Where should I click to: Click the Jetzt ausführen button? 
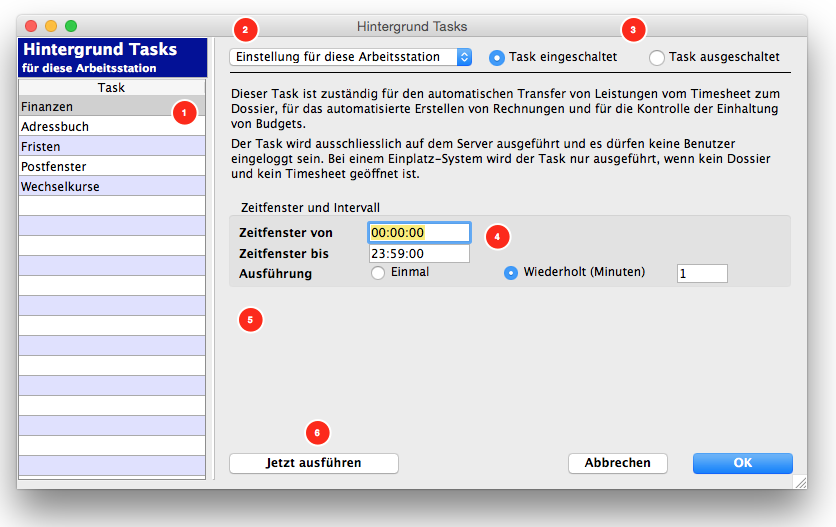tap(314, 463)
